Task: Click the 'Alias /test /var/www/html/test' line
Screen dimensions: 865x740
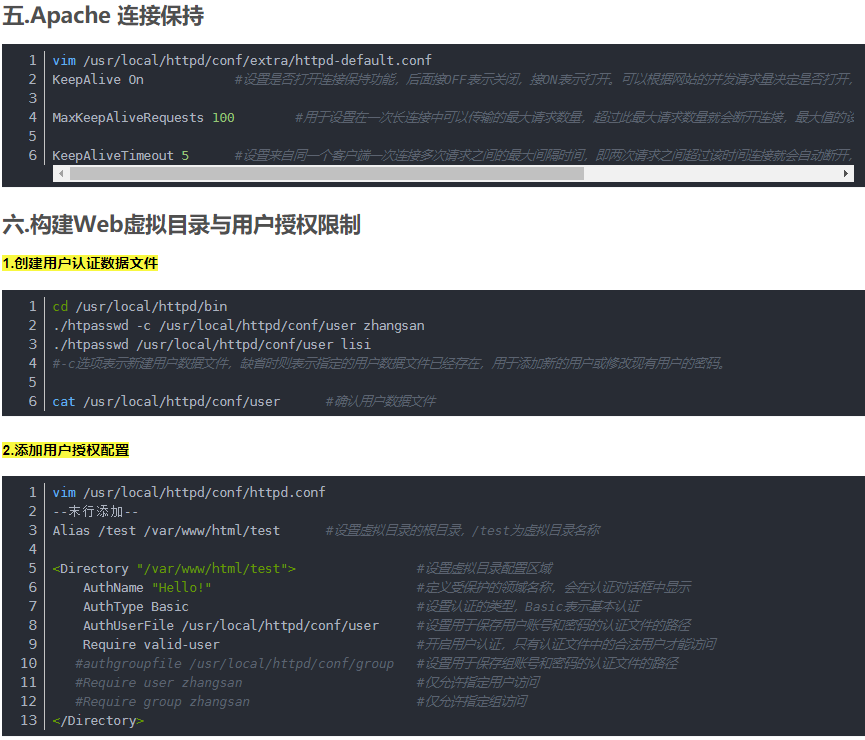Action: click(x=166, y=530)
